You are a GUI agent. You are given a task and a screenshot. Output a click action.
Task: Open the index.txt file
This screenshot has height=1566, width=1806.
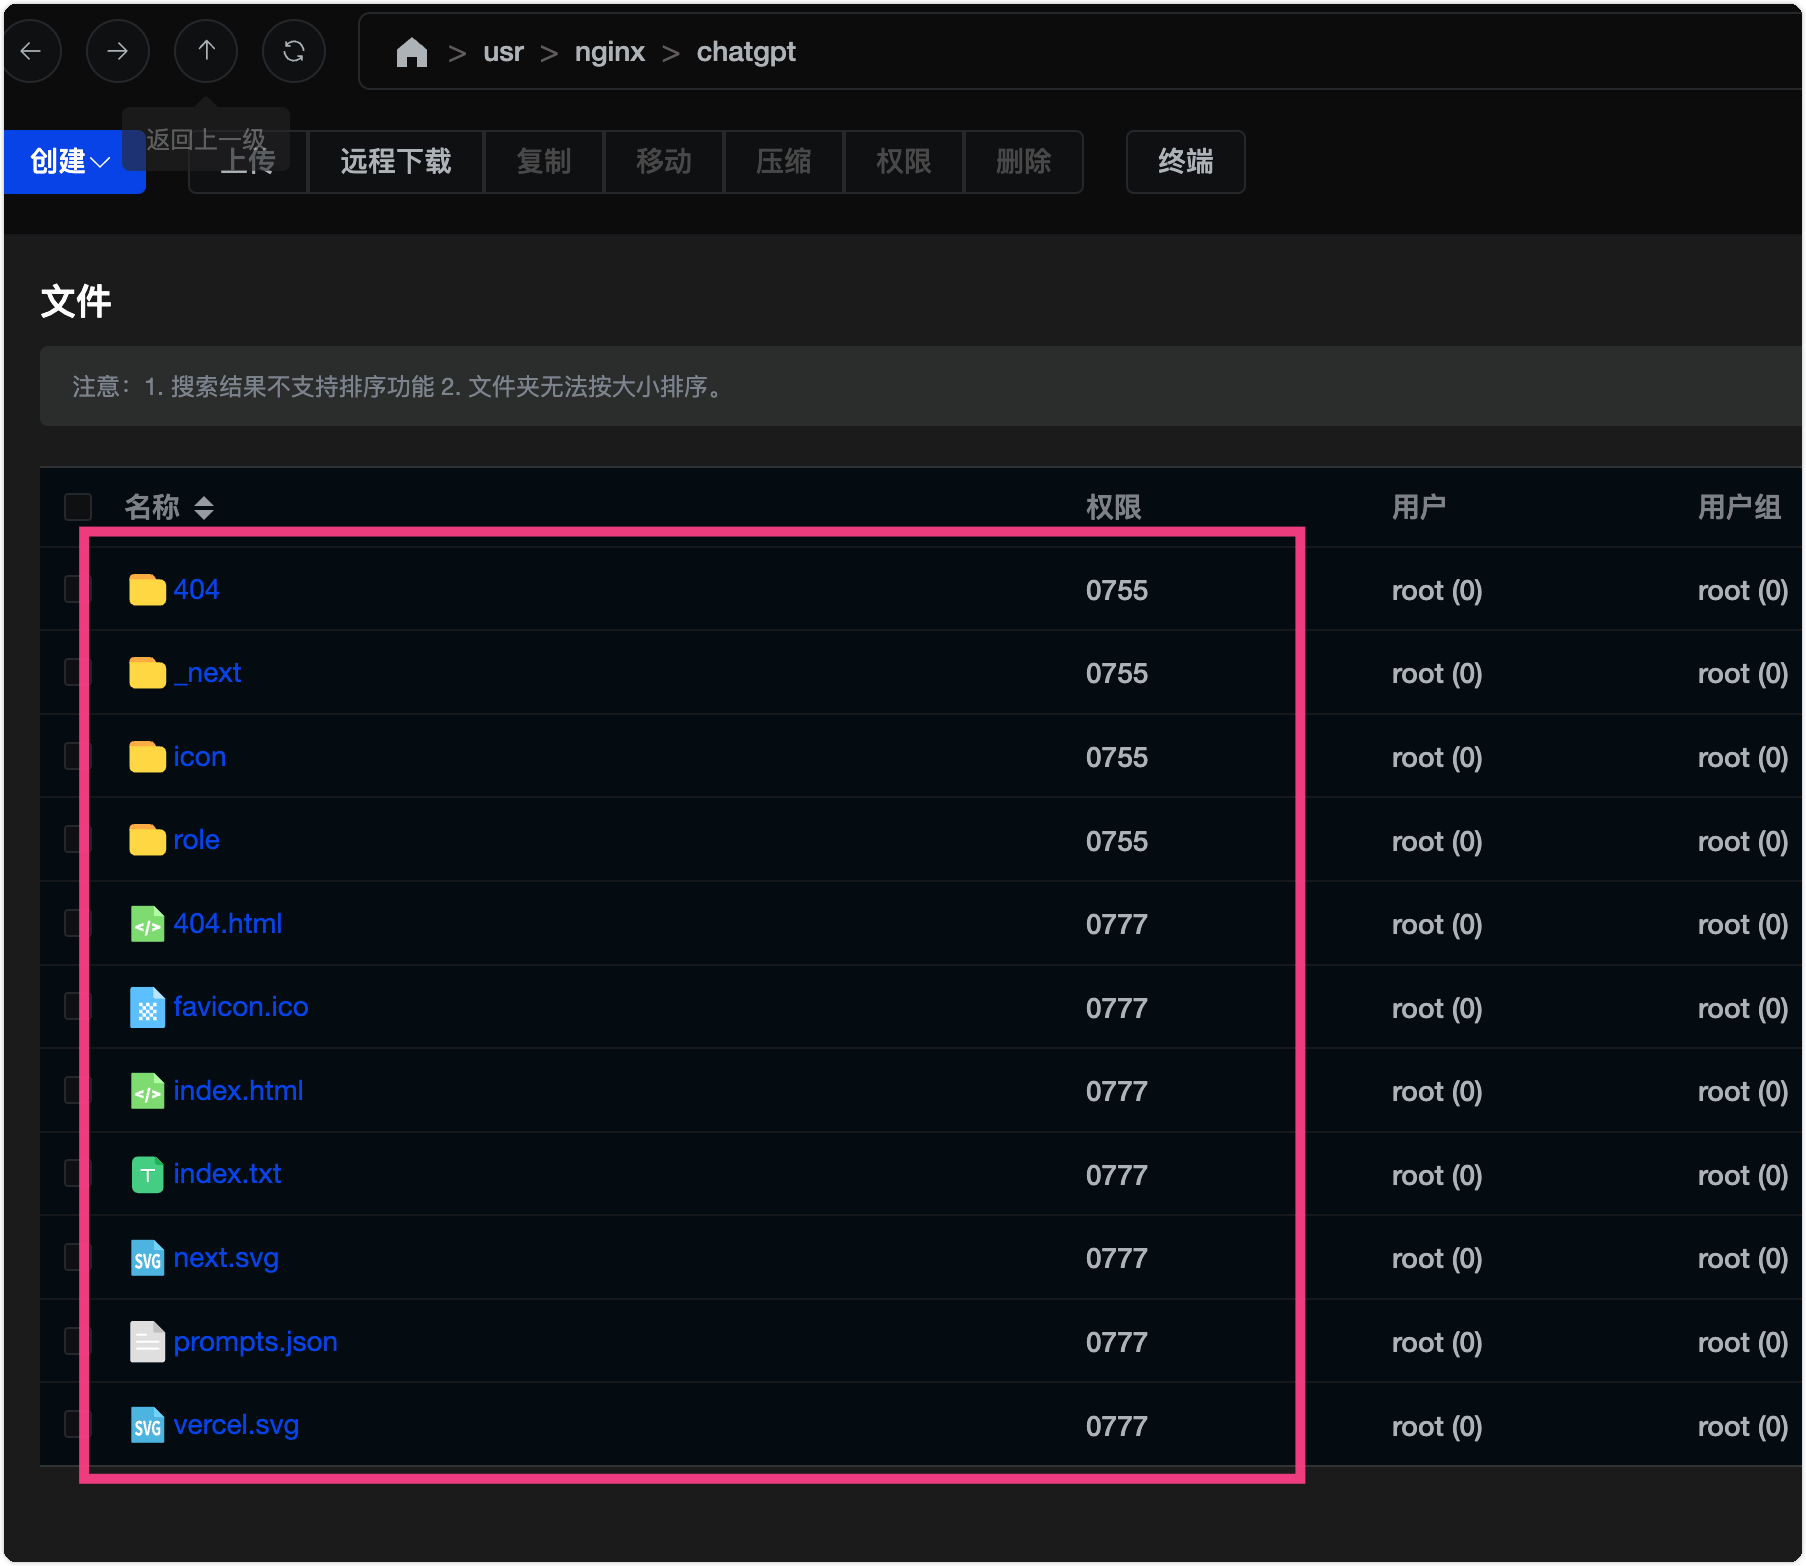click(x=227, y=1174)
